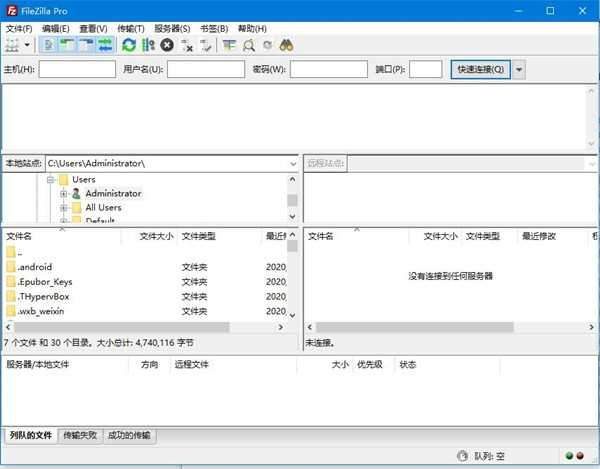This screenshot has width=600, height=469.
Task: Sort remote files by 最近修改 column
Action: coord(539,236)
